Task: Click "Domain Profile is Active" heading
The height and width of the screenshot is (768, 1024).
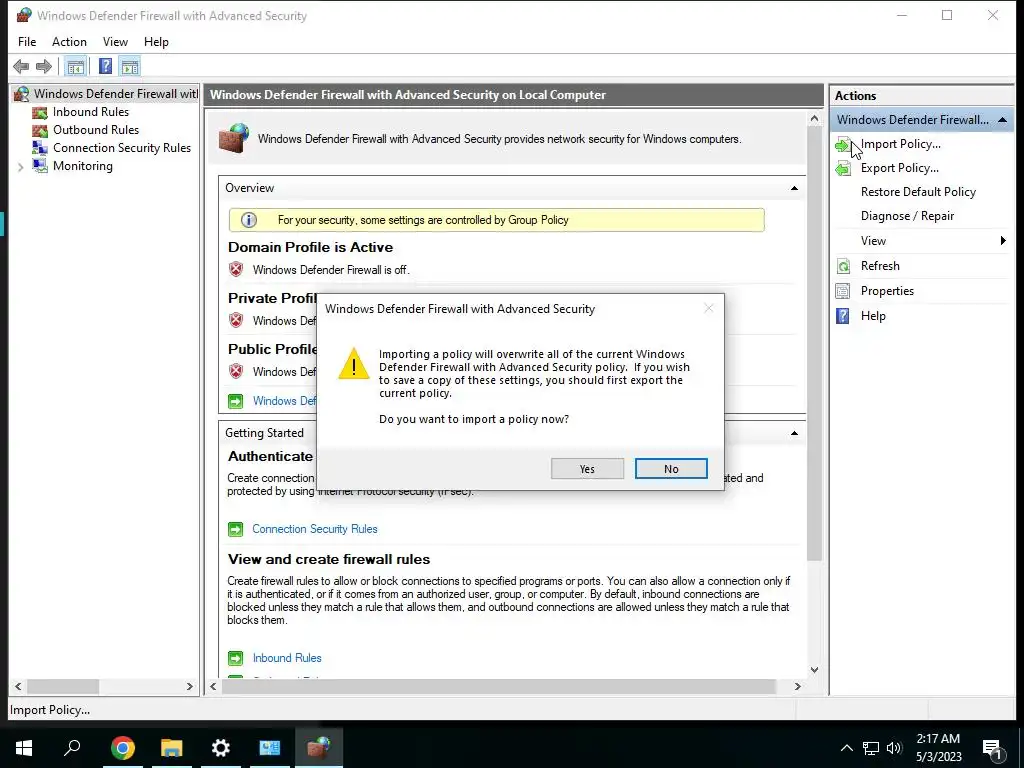Action: pyautogui.click(x=310, y=248)
